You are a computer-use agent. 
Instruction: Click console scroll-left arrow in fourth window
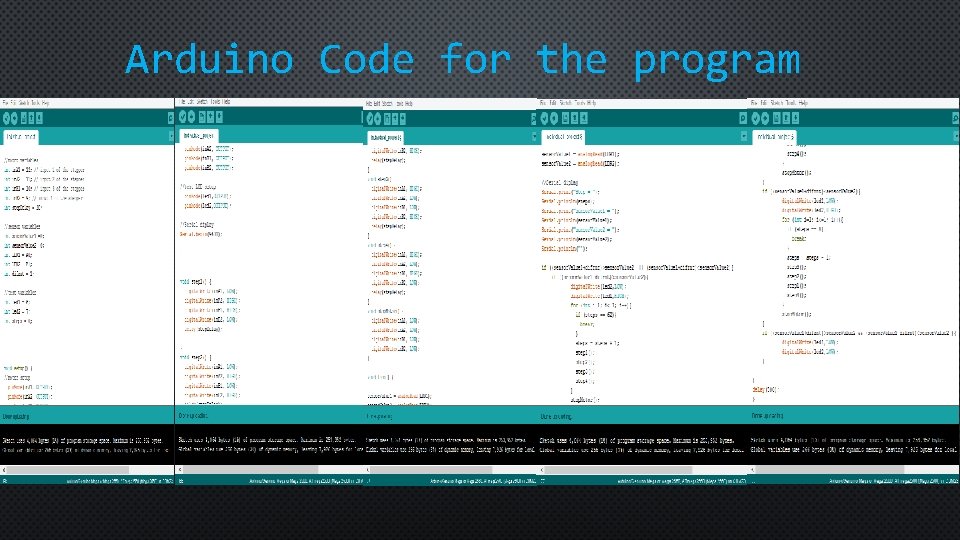(542, 470)
